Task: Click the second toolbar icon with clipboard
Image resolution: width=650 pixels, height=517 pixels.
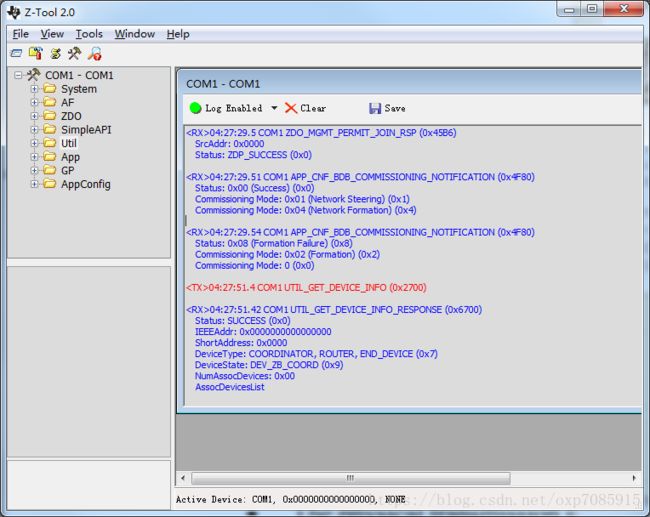Action: pos(36,53)
